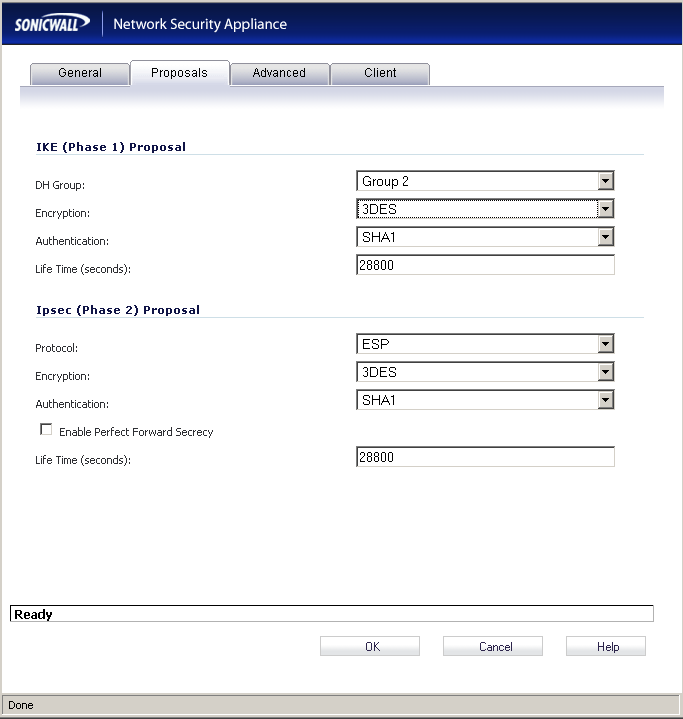Click the Ready status field
The image size is (683, 719).
332,614
